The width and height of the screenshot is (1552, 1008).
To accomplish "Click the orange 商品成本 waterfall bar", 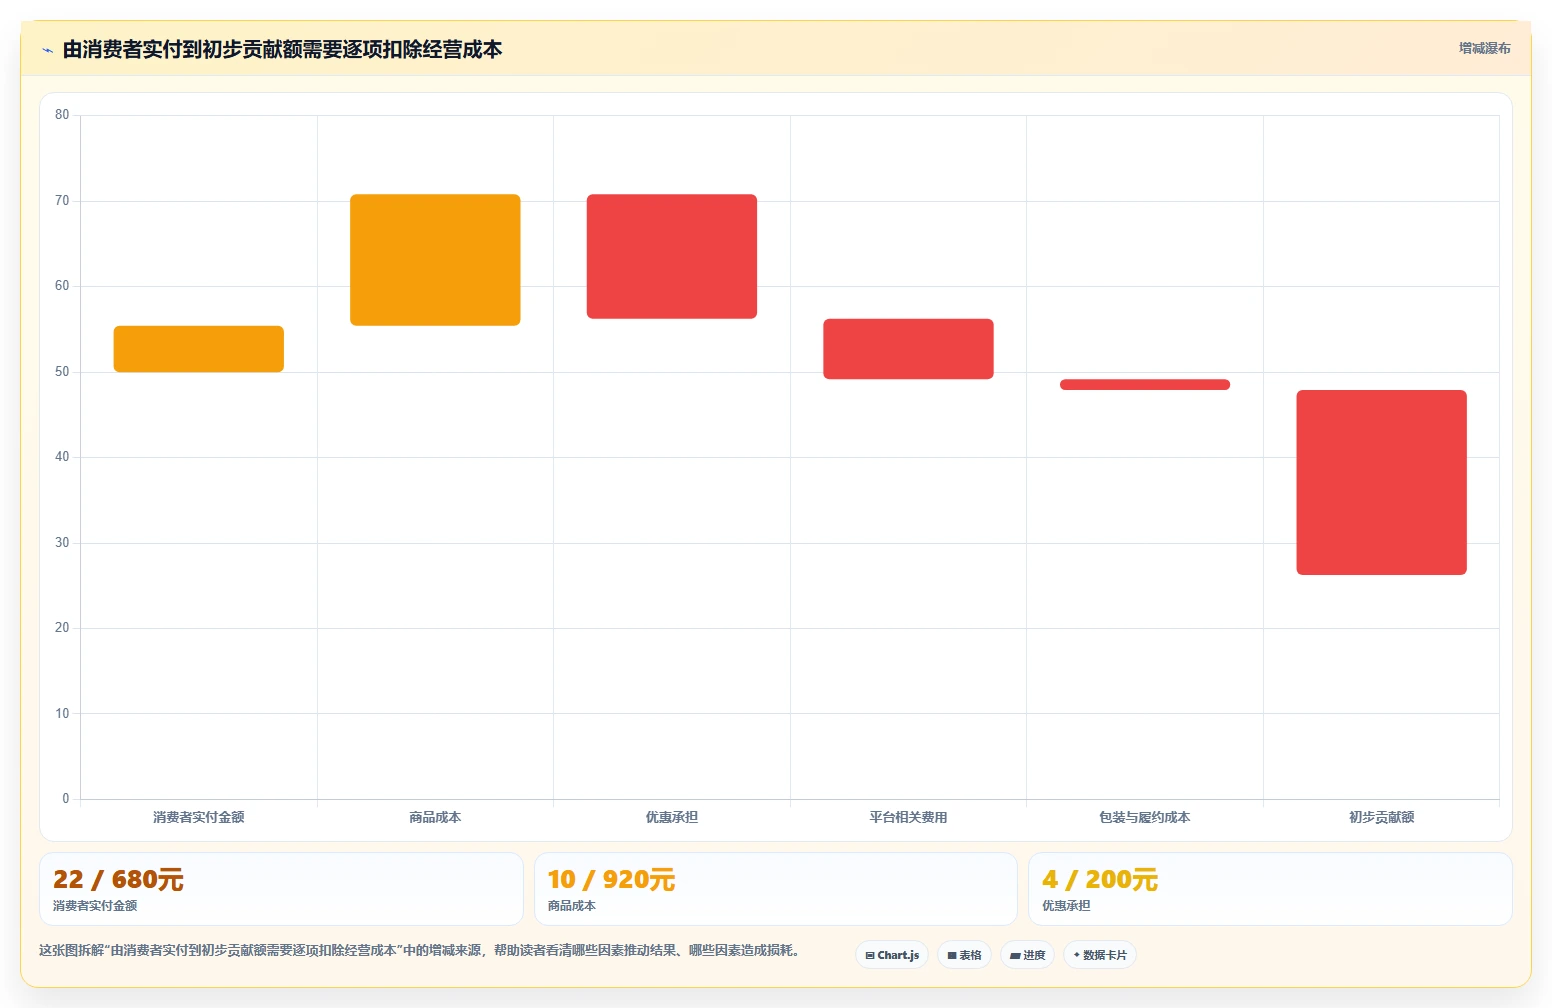I will tap(435, 260).
